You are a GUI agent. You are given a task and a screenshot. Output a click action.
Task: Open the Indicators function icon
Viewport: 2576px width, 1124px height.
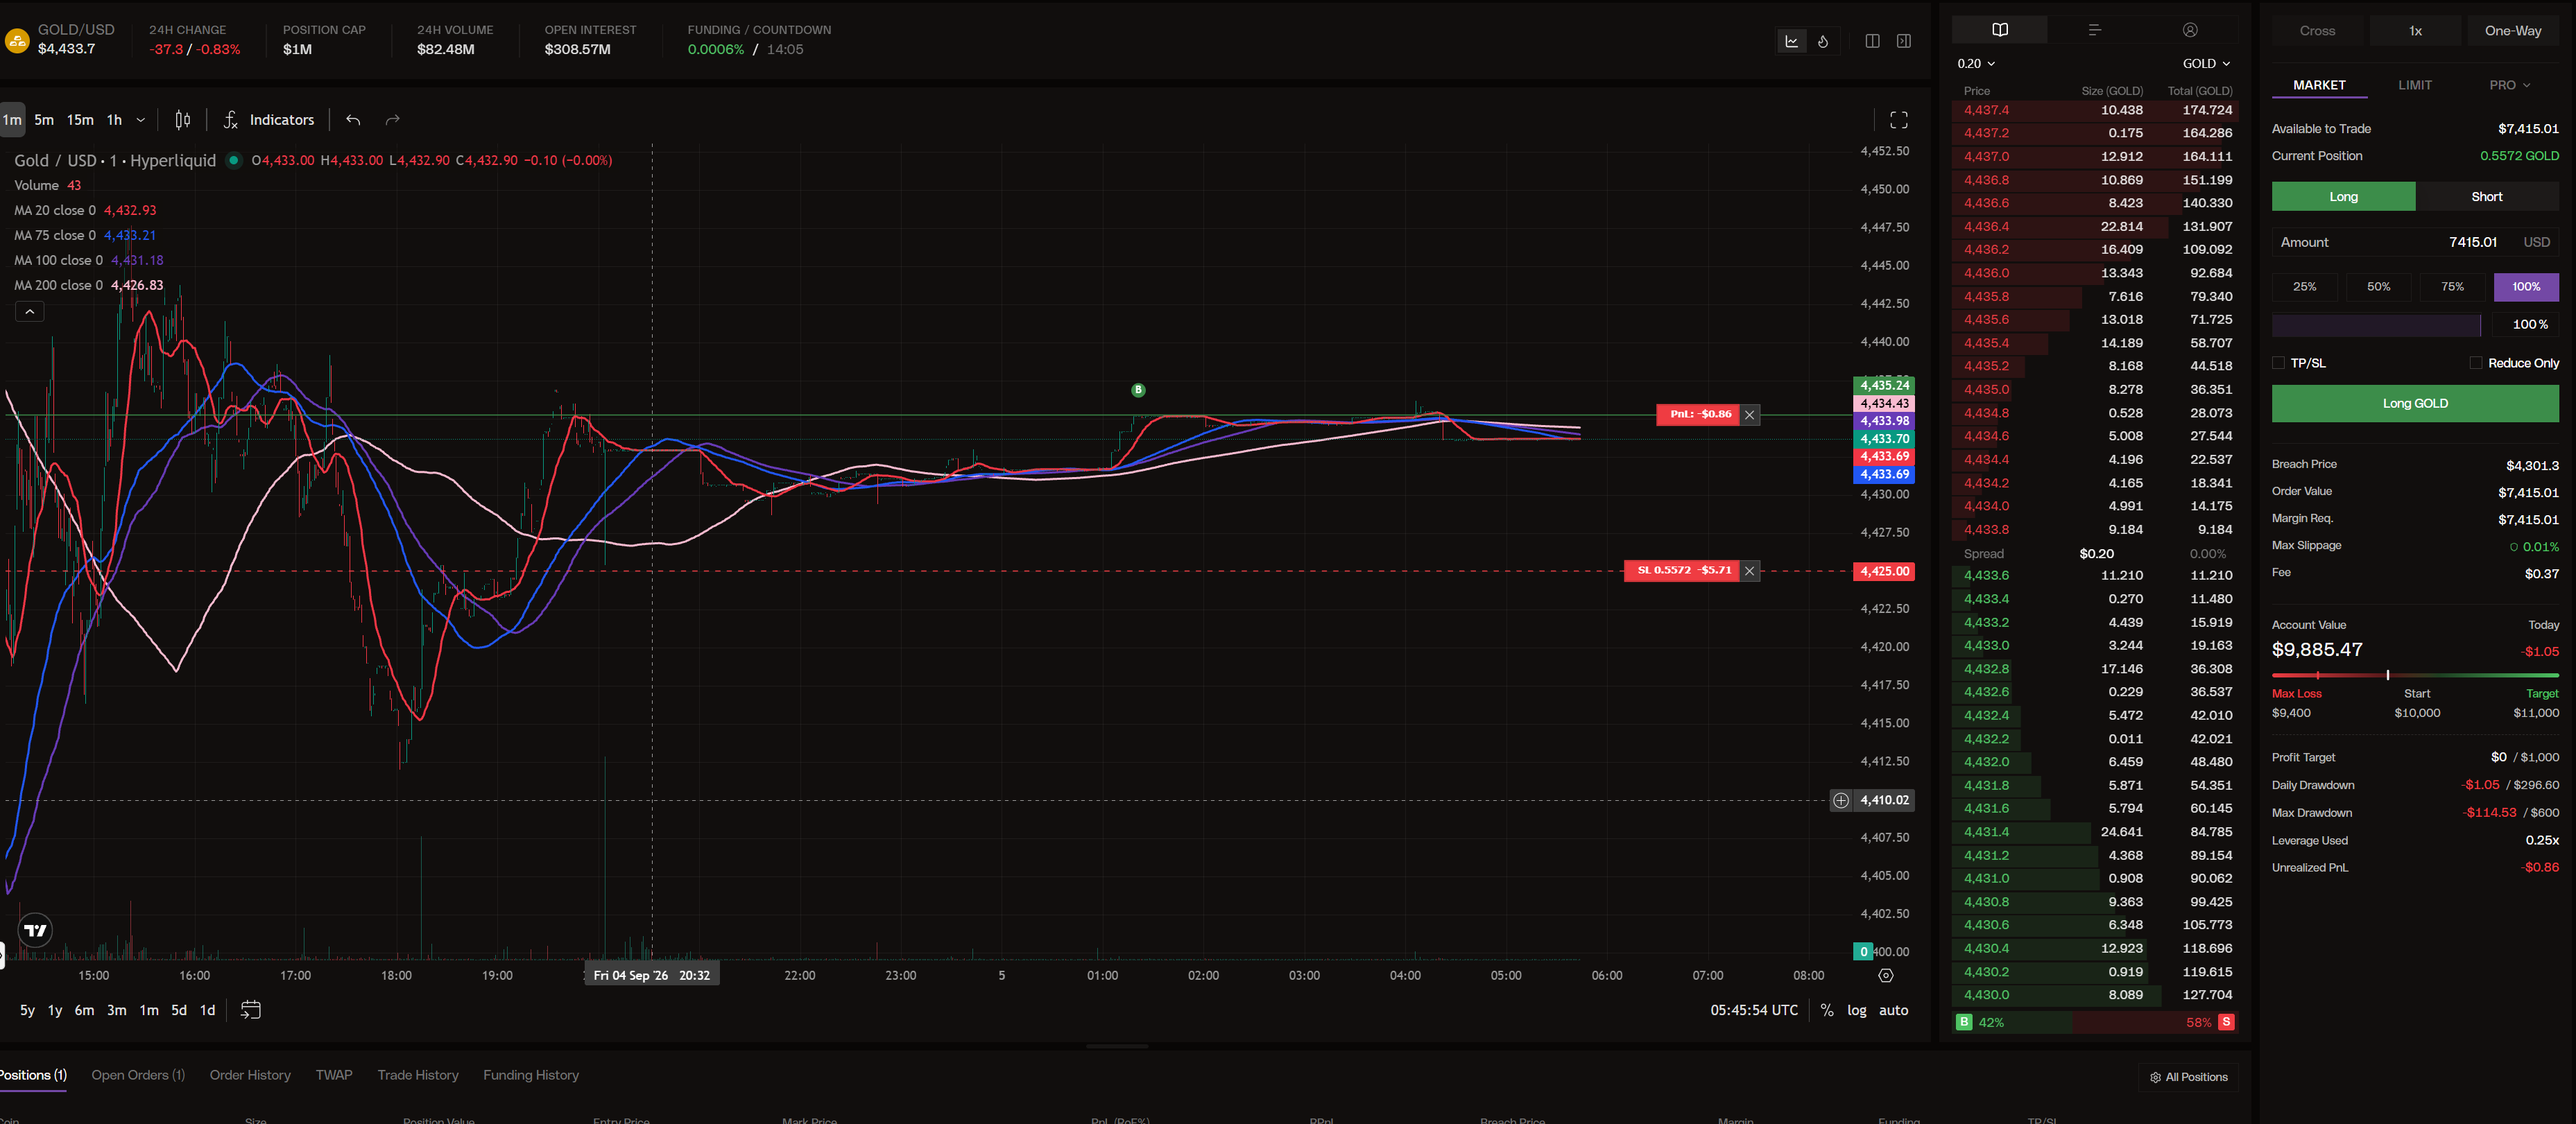(231, 120)
